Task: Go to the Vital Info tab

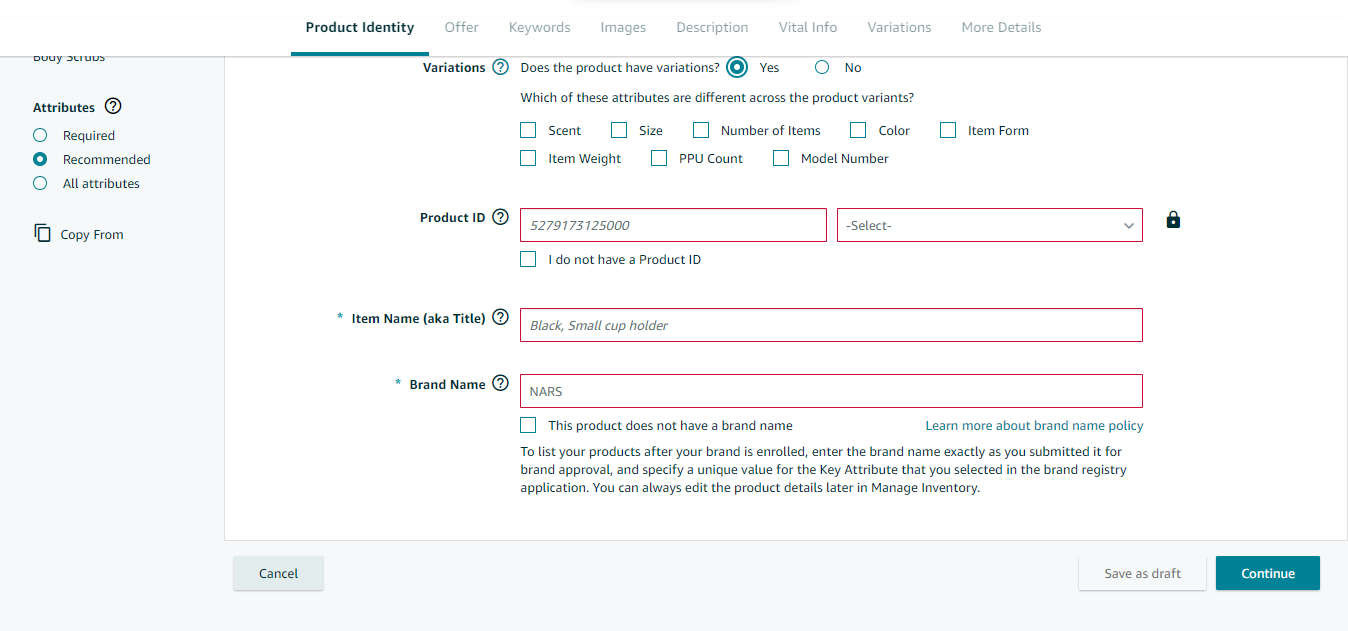Action: point(808,27)
